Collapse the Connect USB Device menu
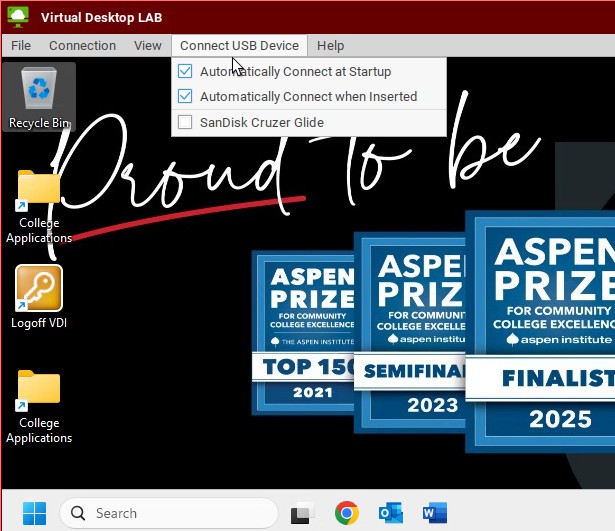The width and height of the screenshot is (615, 531). coord(239,46)
